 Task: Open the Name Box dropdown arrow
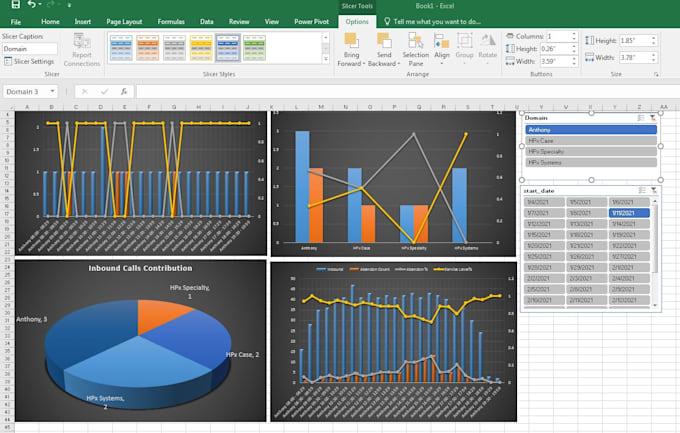(x=52, y=92)
